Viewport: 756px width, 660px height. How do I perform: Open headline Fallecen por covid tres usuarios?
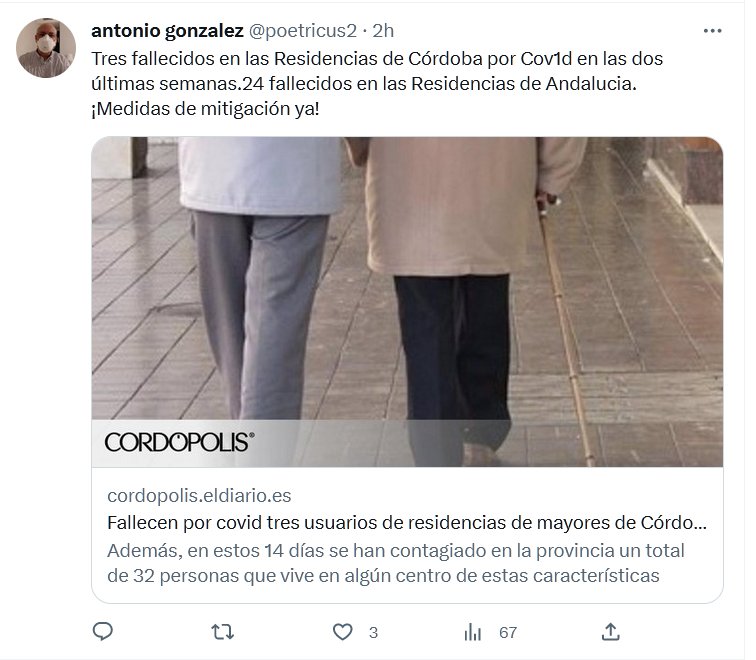[407, 523]
